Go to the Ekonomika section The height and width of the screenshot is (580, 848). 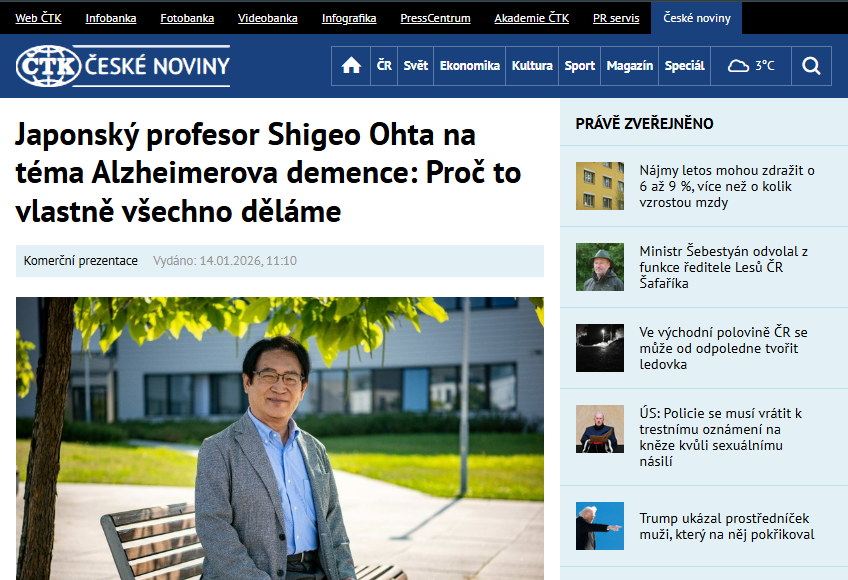coord(469,66)
